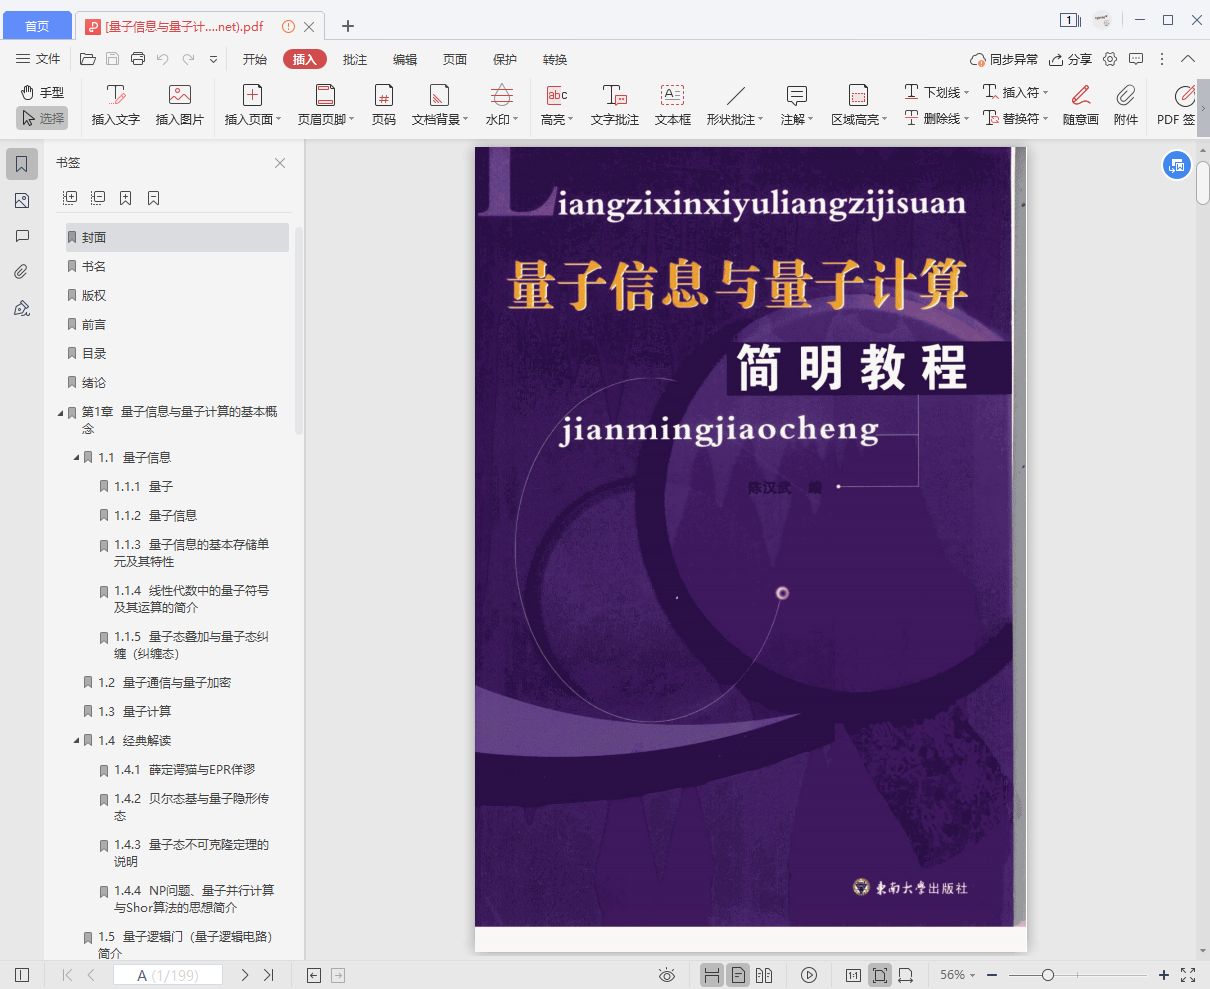Collapse all bookmarks icon
This screenshot has height=989, width=1210.
[x=98, y=198]
